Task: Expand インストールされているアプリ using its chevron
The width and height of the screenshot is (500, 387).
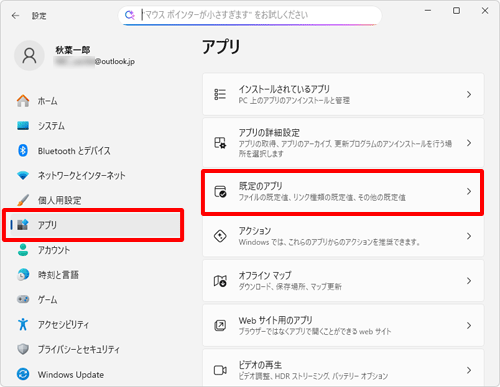Action: click(x=469, y=95)
